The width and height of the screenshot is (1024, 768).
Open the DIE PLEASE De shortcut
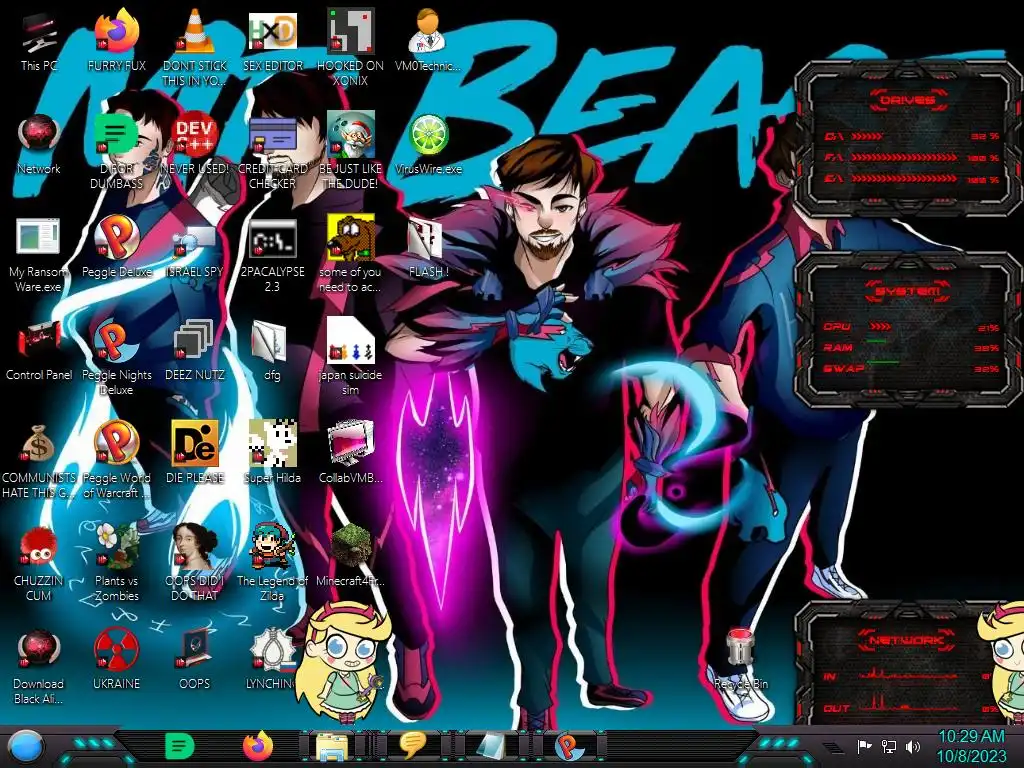tap(194, 452)
